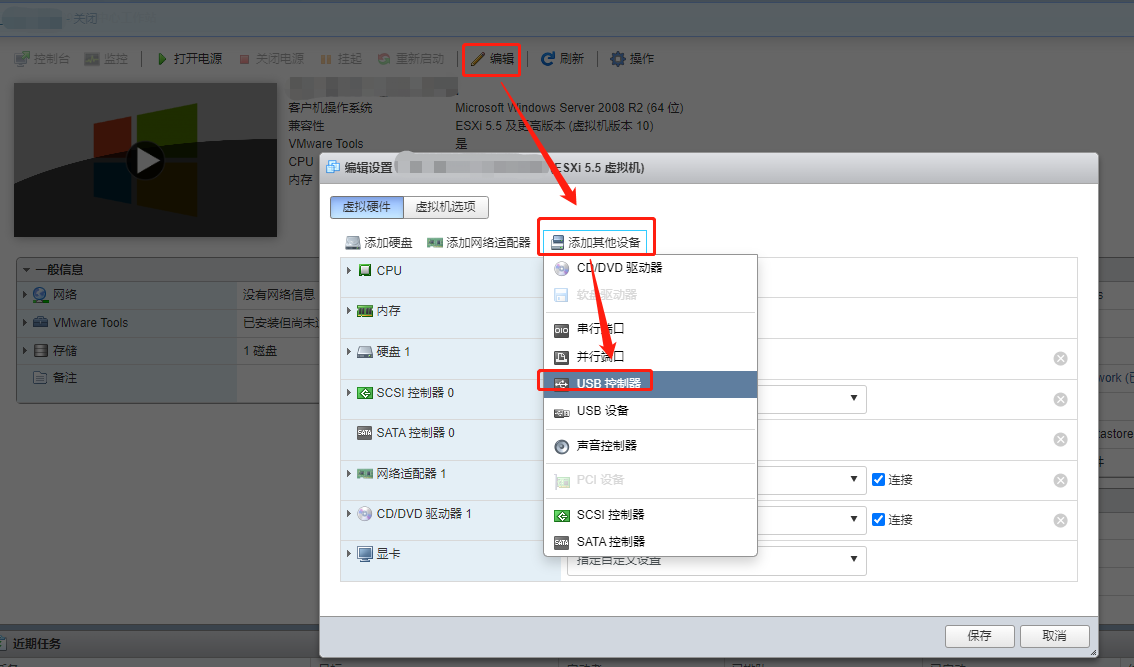Switch to the Virtual Hardware tab

[x=367, y=207]
